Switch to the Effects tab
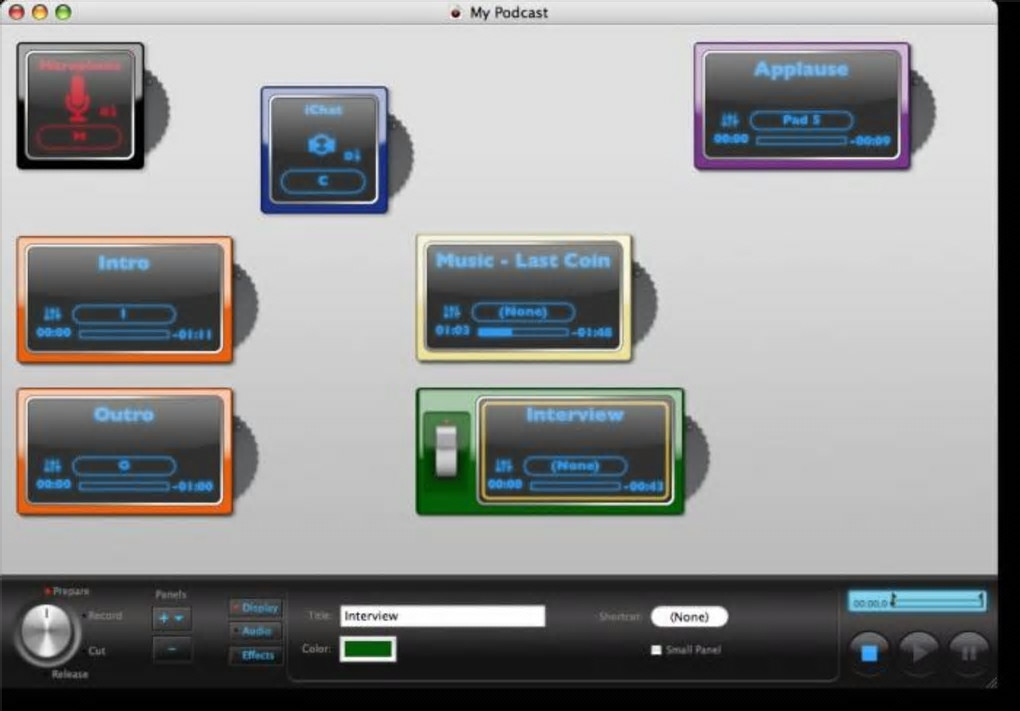Image resolution: width=1020 pixels, height=711 pixels. coord(256,655)
